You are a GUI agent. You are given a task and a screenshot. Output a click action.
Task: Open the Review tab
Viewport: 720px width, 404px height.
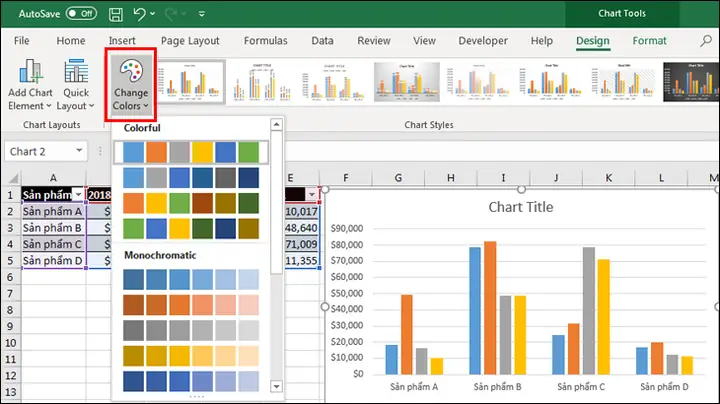[374, 40]
